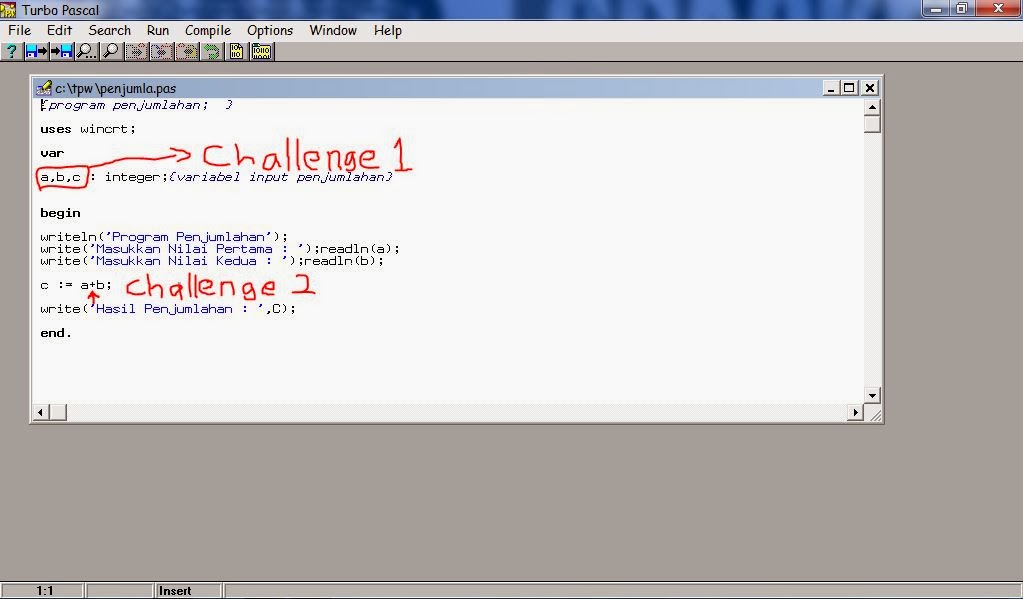The width and height of the screenshot is (1023, 599).
Task: Run a build with the make icon
Action: coord(262,50)
